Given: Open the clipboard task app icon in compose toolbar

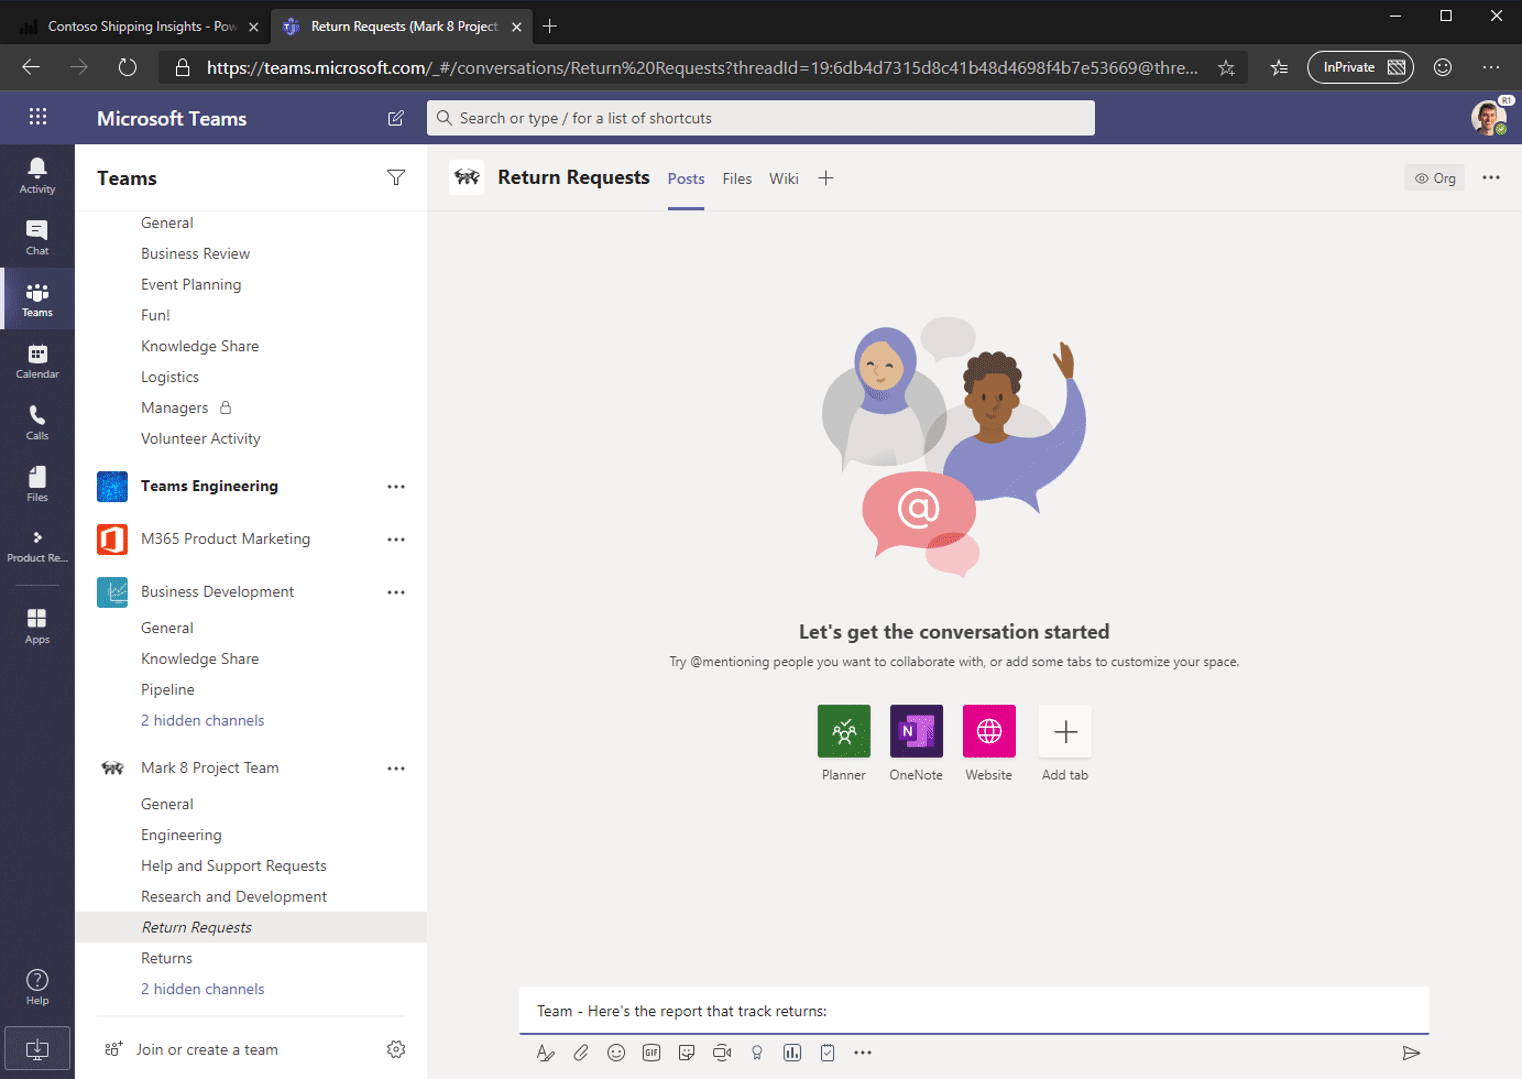Looking at the screenshot, I should [x=828, y=1053].
